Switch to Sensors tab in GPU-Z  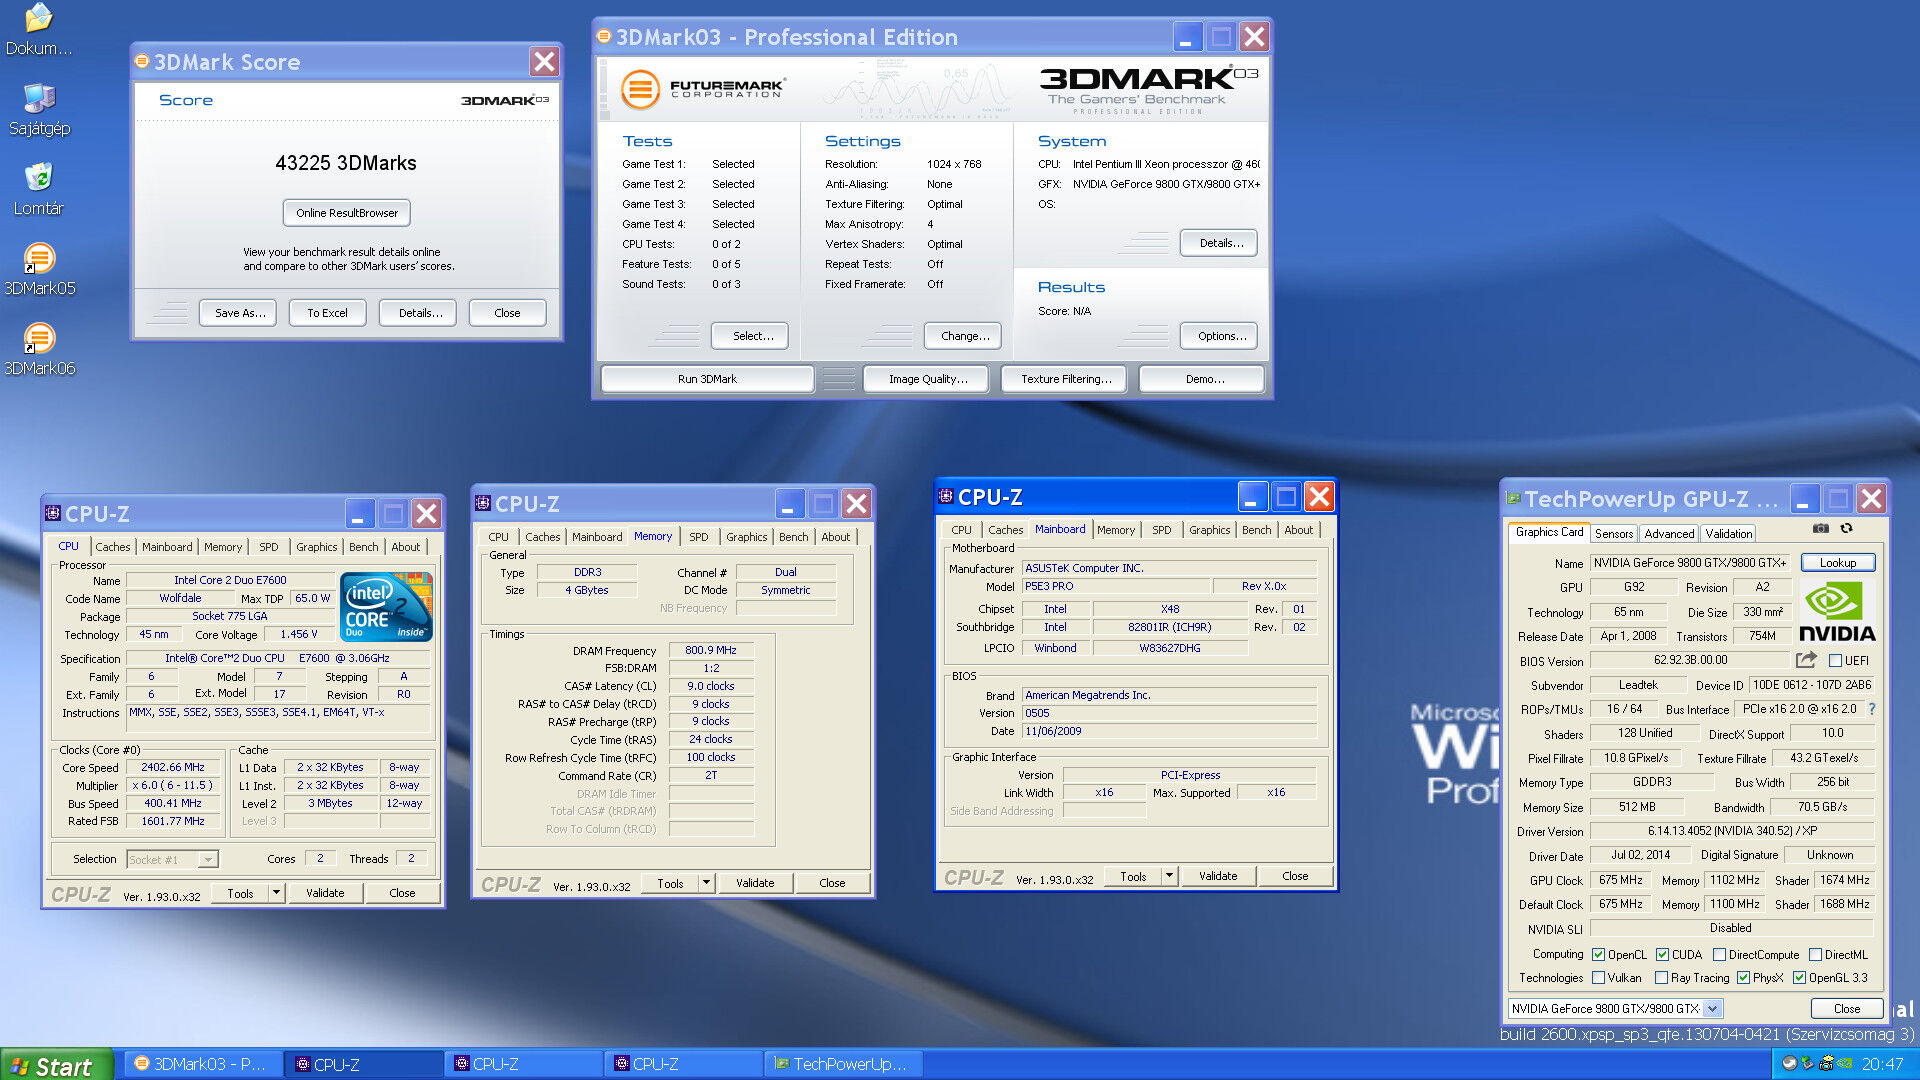[x=1614, y=534]
